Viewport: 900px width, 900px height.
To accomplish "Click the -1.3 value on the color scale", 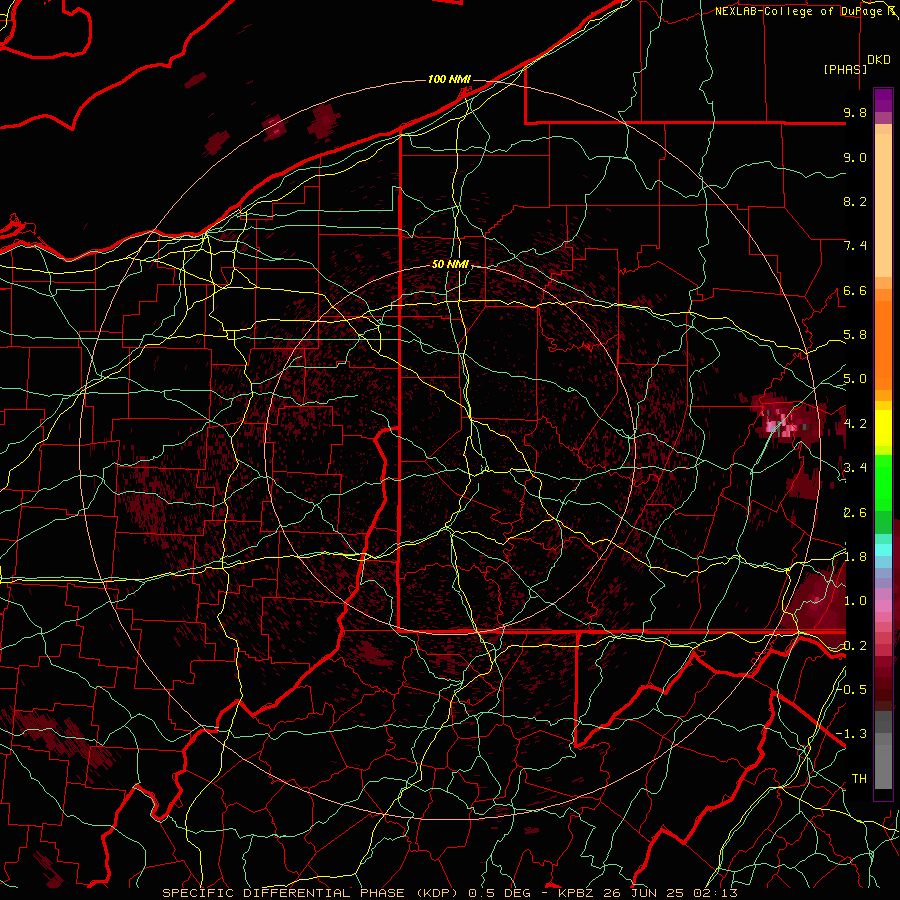I will pyautogui.click(x=852, y=734).
